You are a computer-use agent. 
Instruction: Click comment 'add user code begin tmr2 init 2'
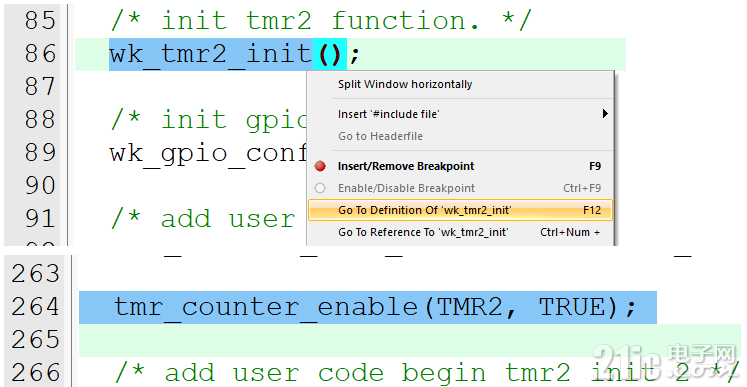pyautogui.click(x=426, y=373)
